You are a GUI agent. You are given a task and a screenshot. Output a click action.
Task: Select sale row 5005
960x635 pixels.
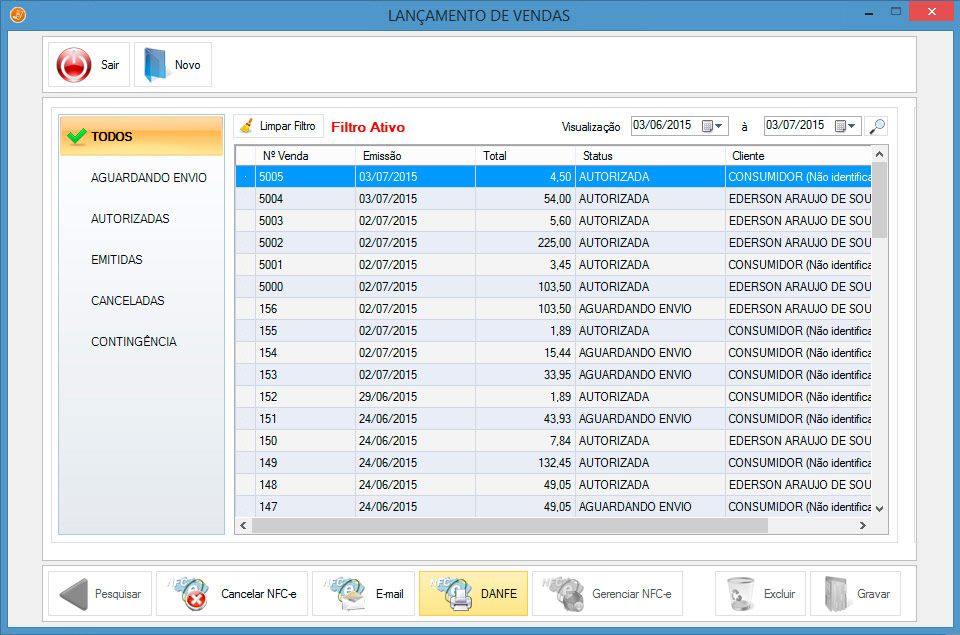(553, 177)
